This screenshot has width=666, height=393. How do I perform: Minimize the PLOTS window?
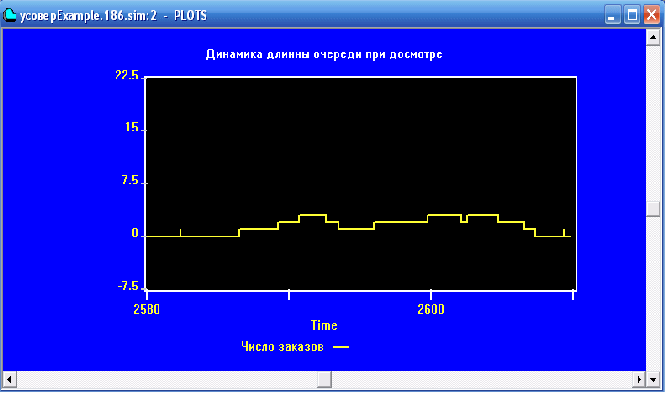pos(612,15)
